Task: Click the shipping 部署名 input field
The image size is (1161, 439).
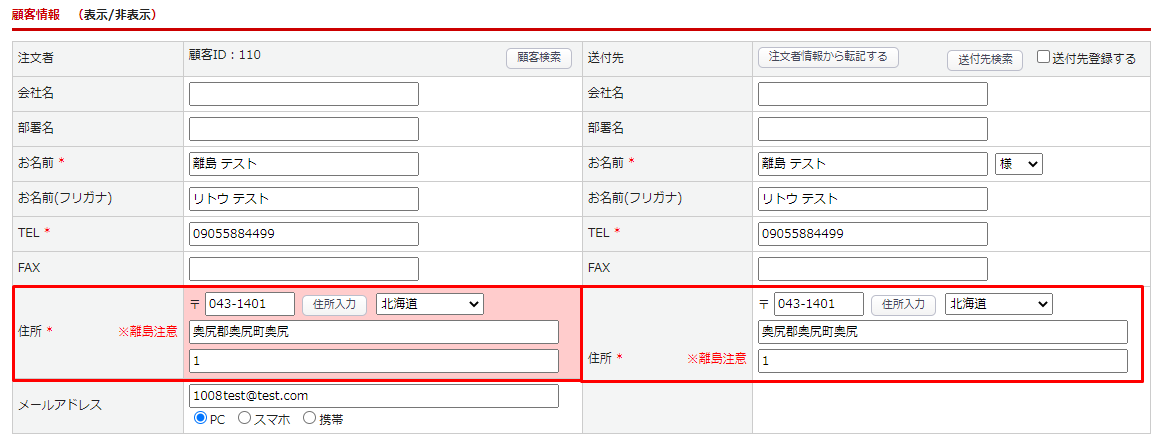Action: 872,129
